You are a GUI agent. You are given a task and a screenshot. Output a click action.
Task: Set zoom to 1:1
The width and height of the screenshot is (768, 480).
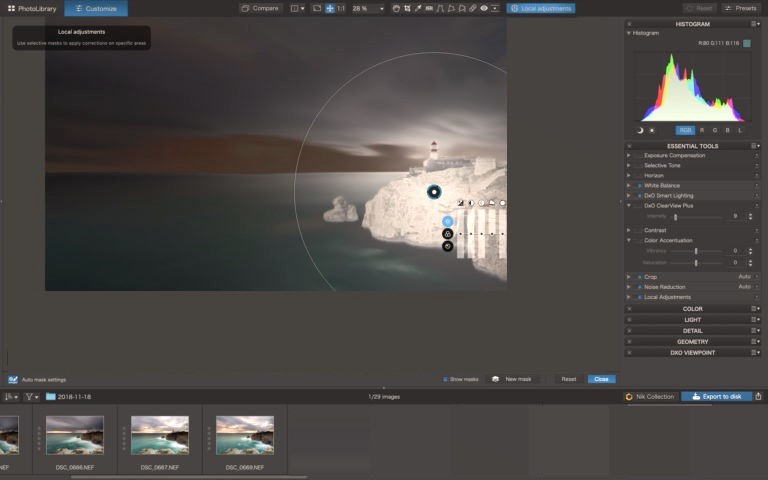341,8
